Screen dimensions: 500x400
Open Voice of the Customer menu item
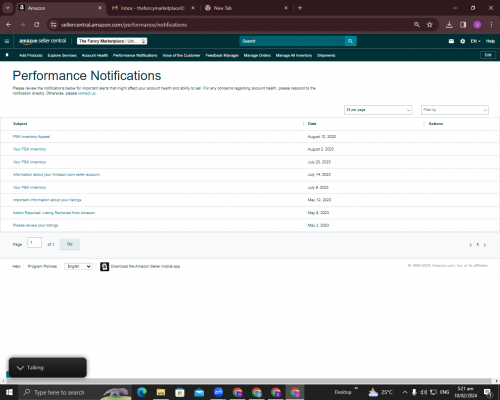[181, 55]
